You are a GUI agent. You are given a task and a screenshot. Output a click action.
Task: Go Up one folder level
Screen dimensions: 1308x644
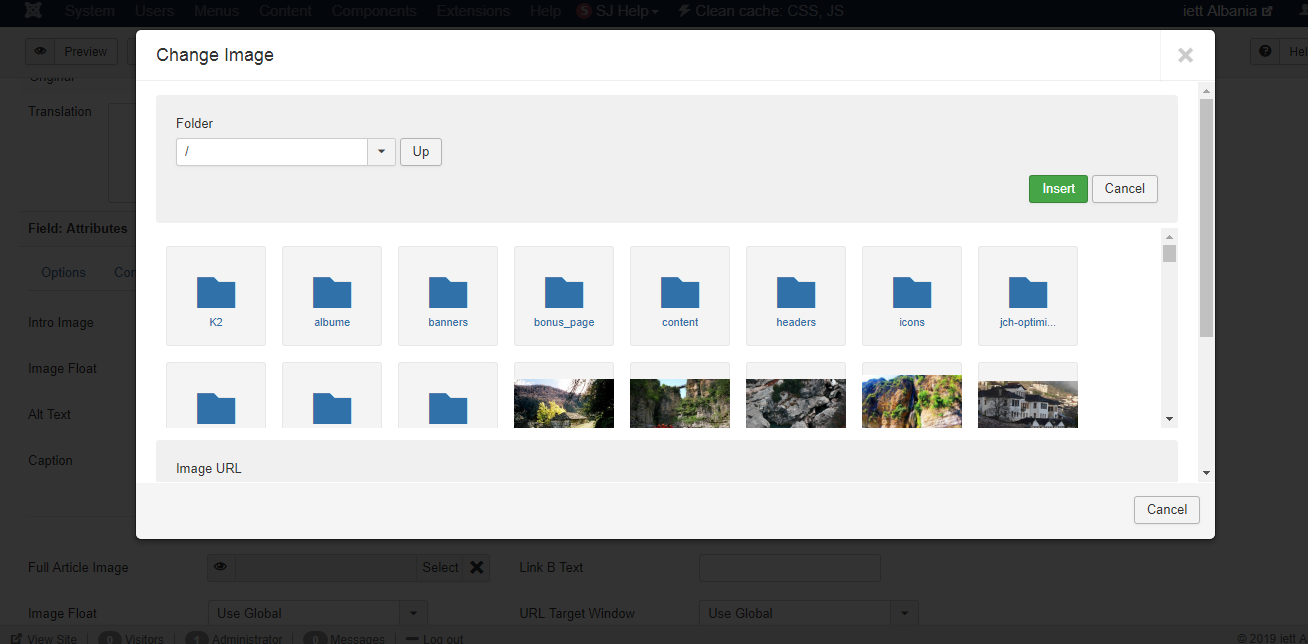pyautogui.click(x=421, y=152)
